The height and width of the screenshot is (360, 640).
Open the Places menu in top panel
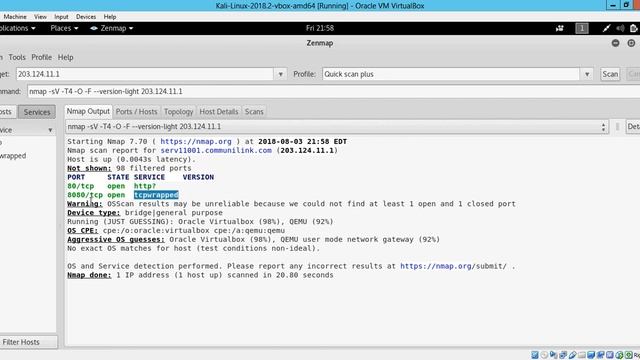[64, 28]
